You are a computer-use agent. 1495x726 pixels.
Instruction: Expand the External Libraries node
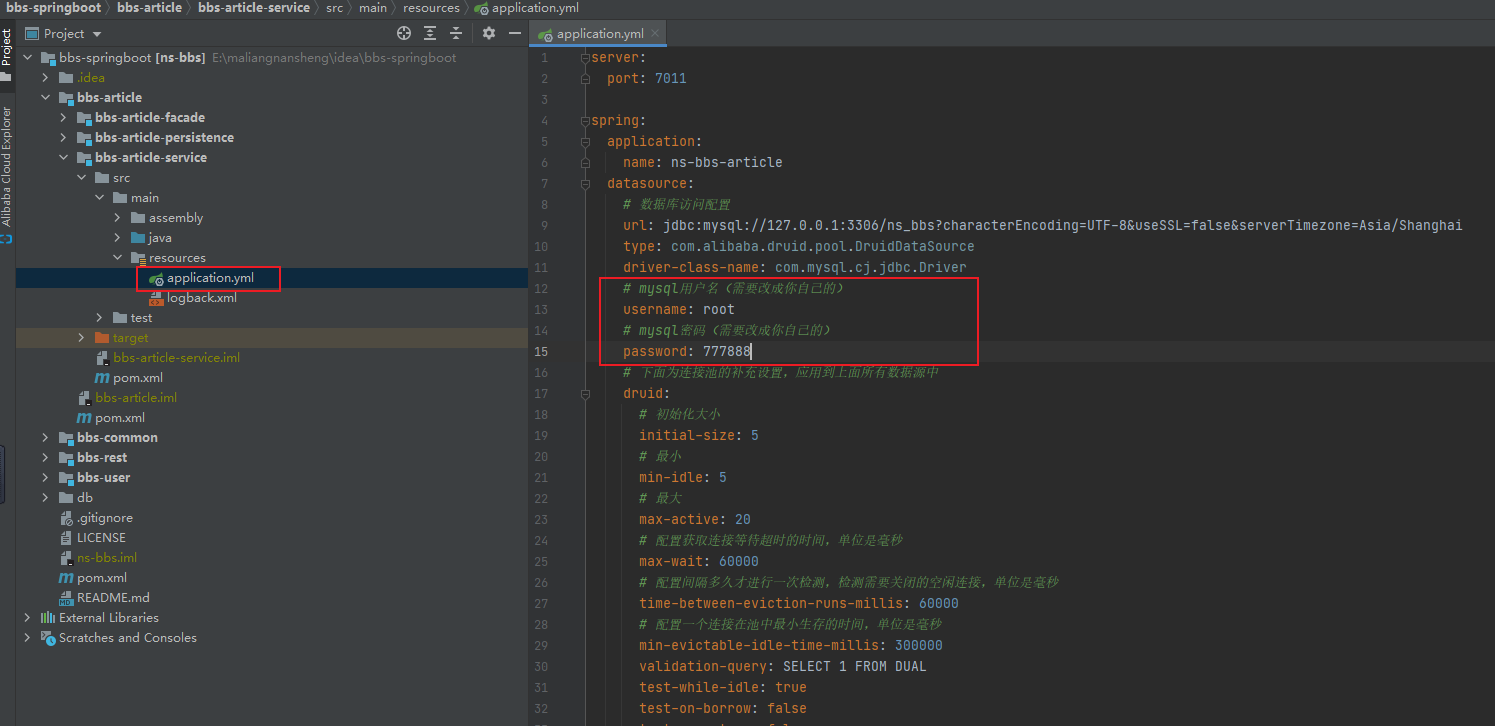(27, 618)
